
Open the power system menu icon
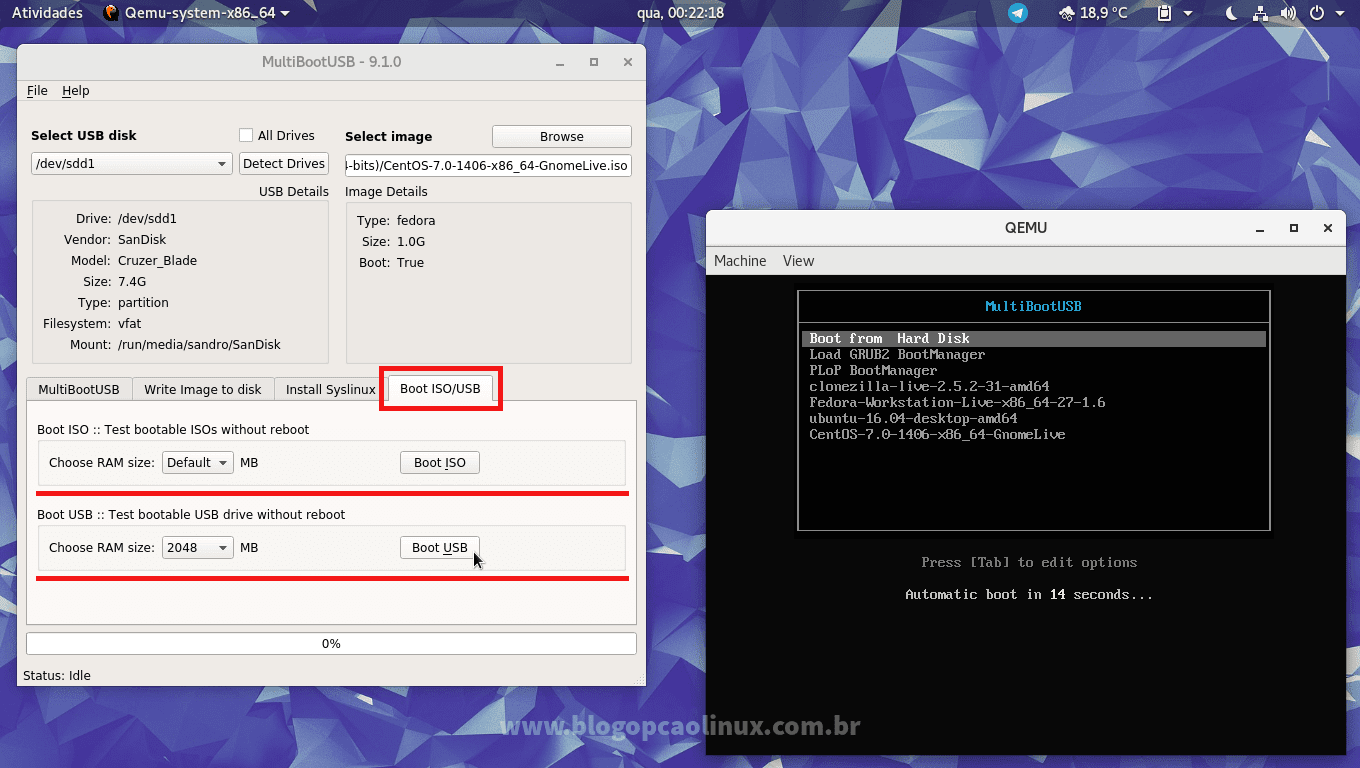(x=1316, y=13)
